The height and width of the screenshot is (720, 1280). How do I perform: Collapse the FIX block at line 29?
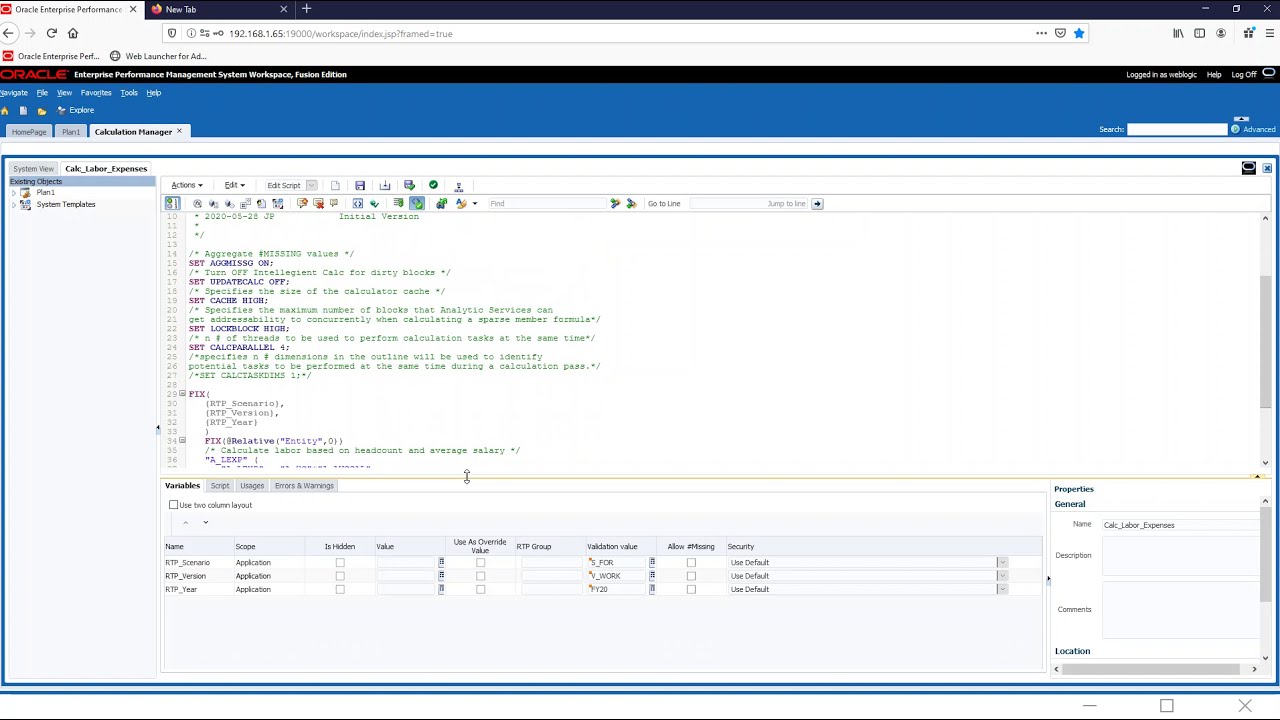182,394
